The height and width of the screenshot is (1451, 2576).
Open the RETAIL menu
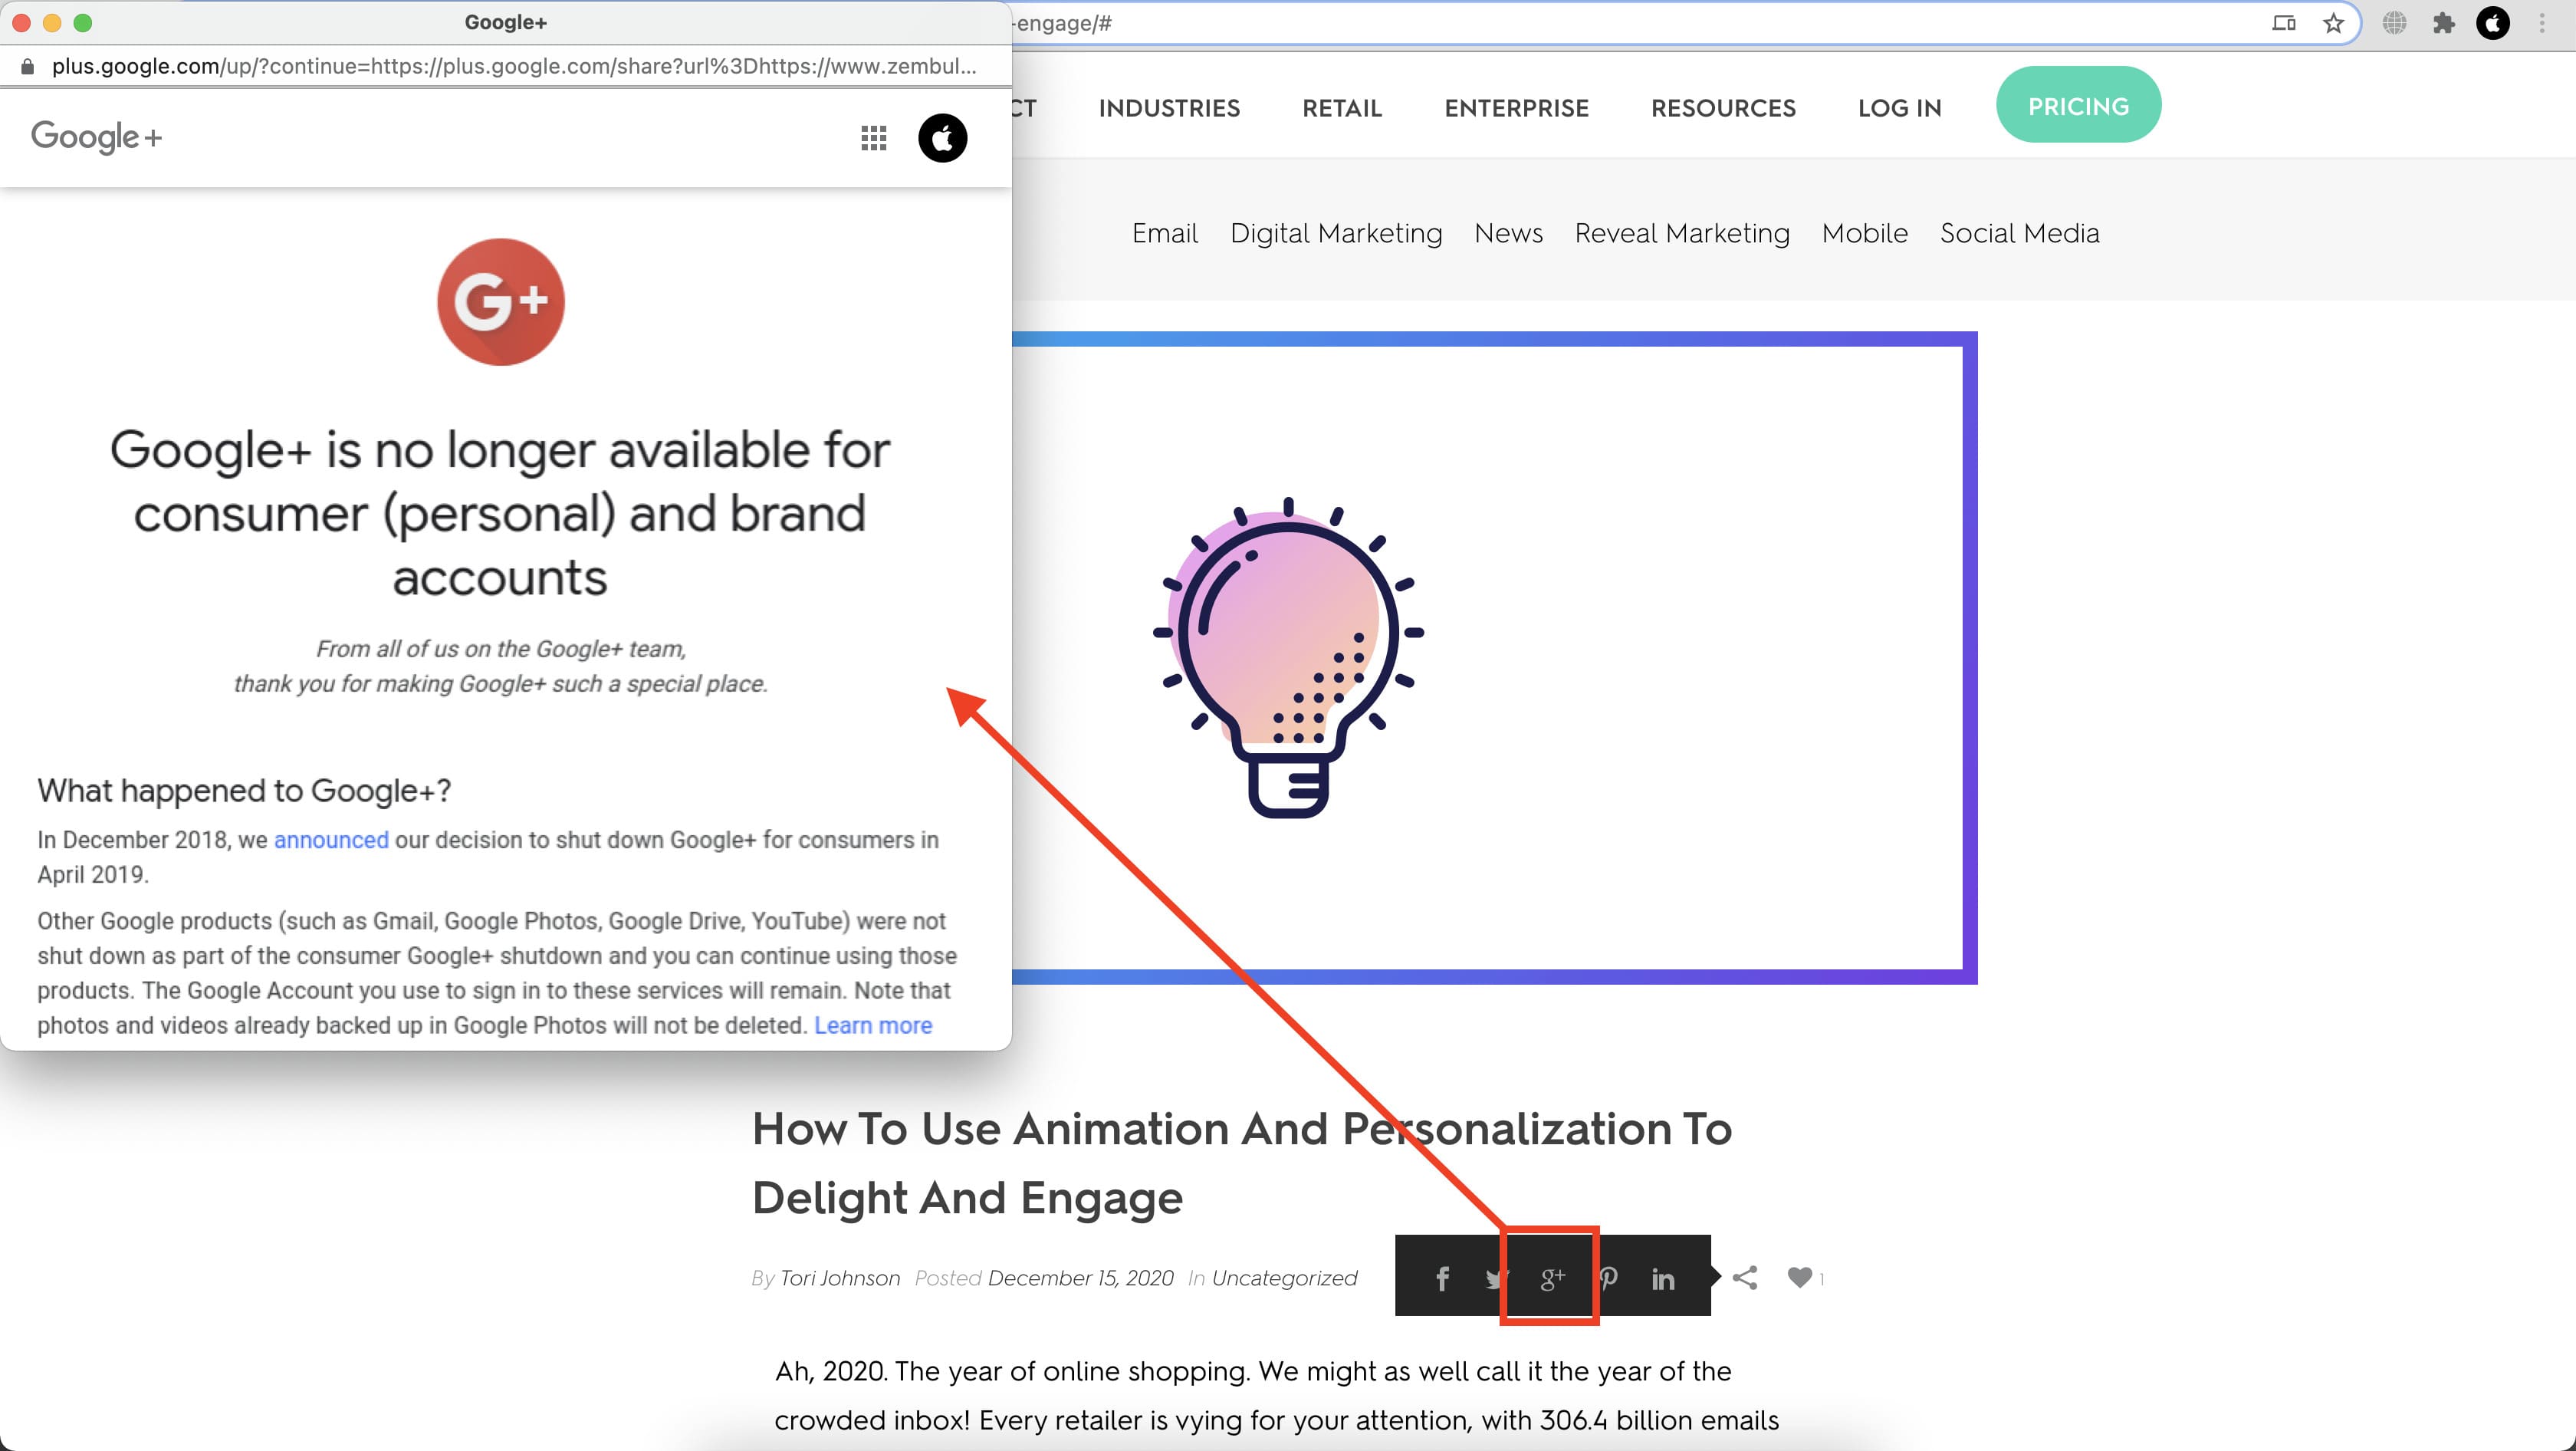click(x=1342, y=108)
